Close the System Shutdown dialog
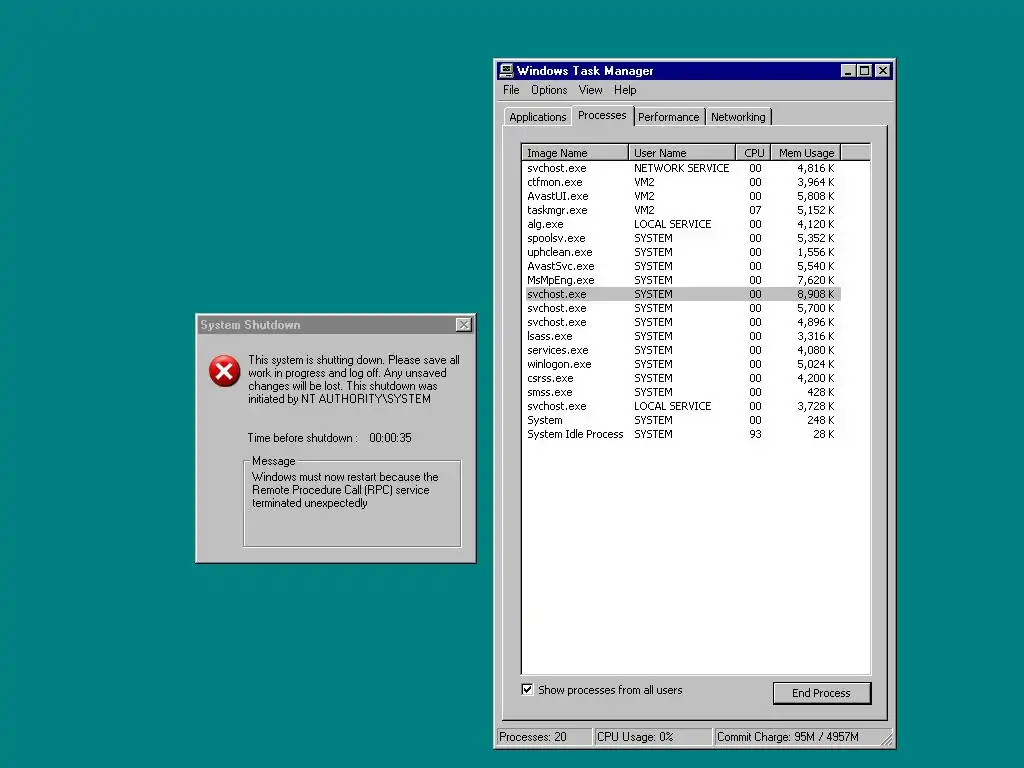Image resolution: width=1024 pixels, height=768 pixels. (x=463, y=325)
